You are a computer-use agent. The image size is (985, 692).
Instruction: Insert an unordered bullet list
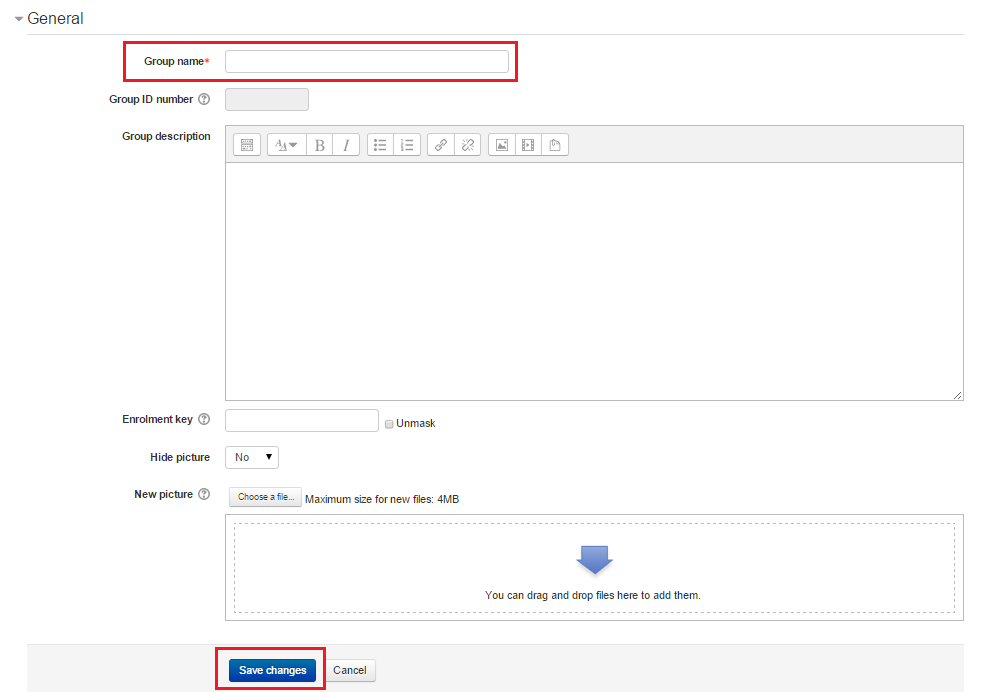point(380,145)
